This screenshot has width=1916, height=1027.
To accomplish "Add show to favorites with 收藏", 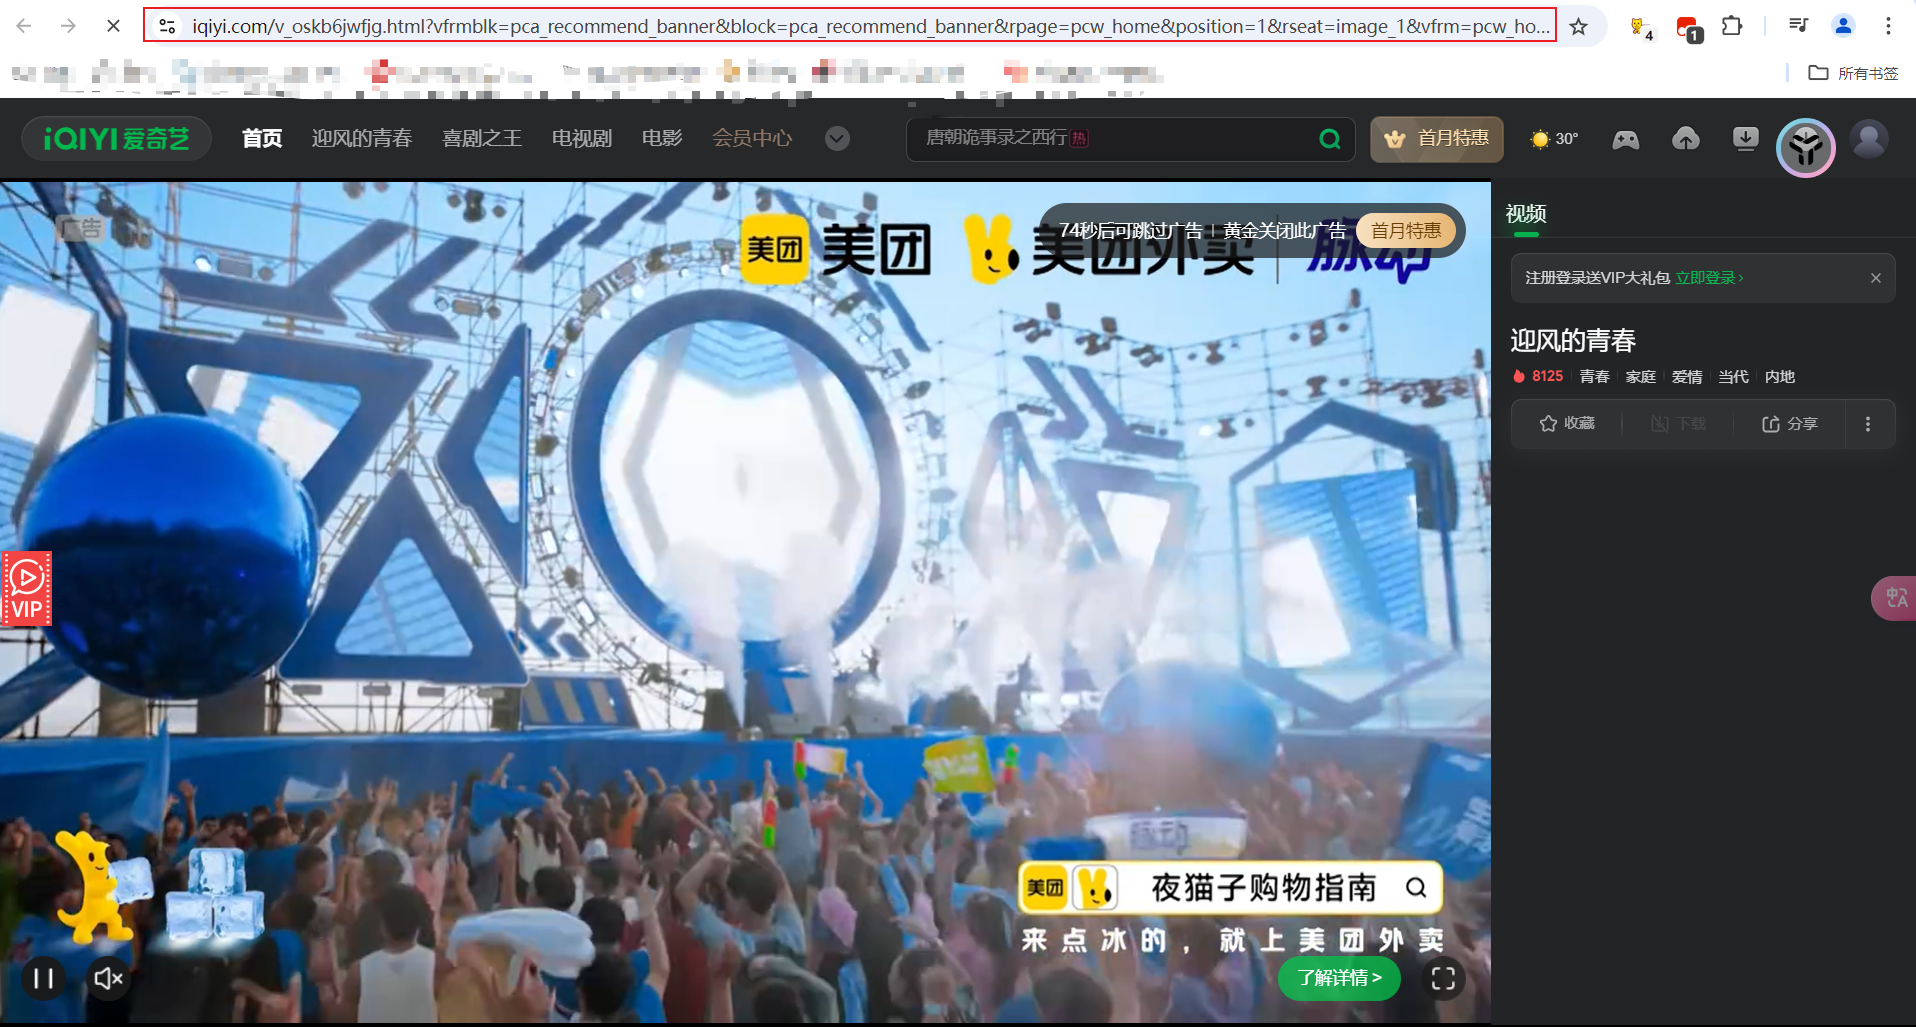I will tap(1567, 424).
